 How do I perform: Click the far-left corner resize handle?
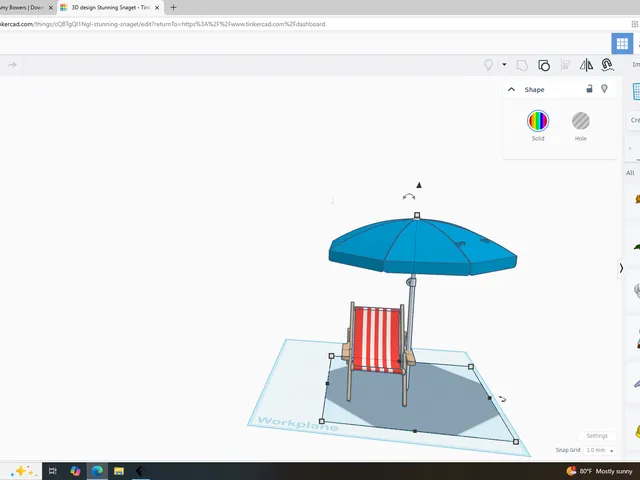coord(331,356)
